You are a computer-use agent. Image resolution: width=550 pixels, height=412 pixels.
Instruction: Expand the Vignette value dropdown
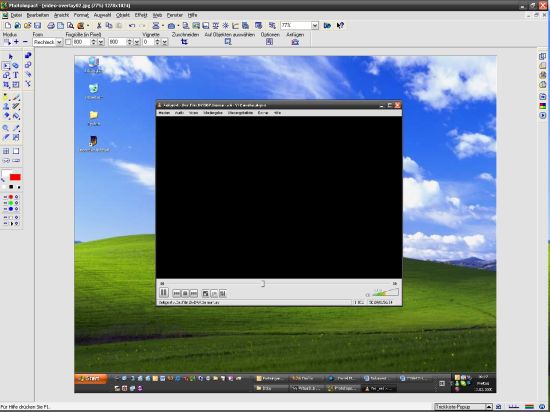coord(165,42)
